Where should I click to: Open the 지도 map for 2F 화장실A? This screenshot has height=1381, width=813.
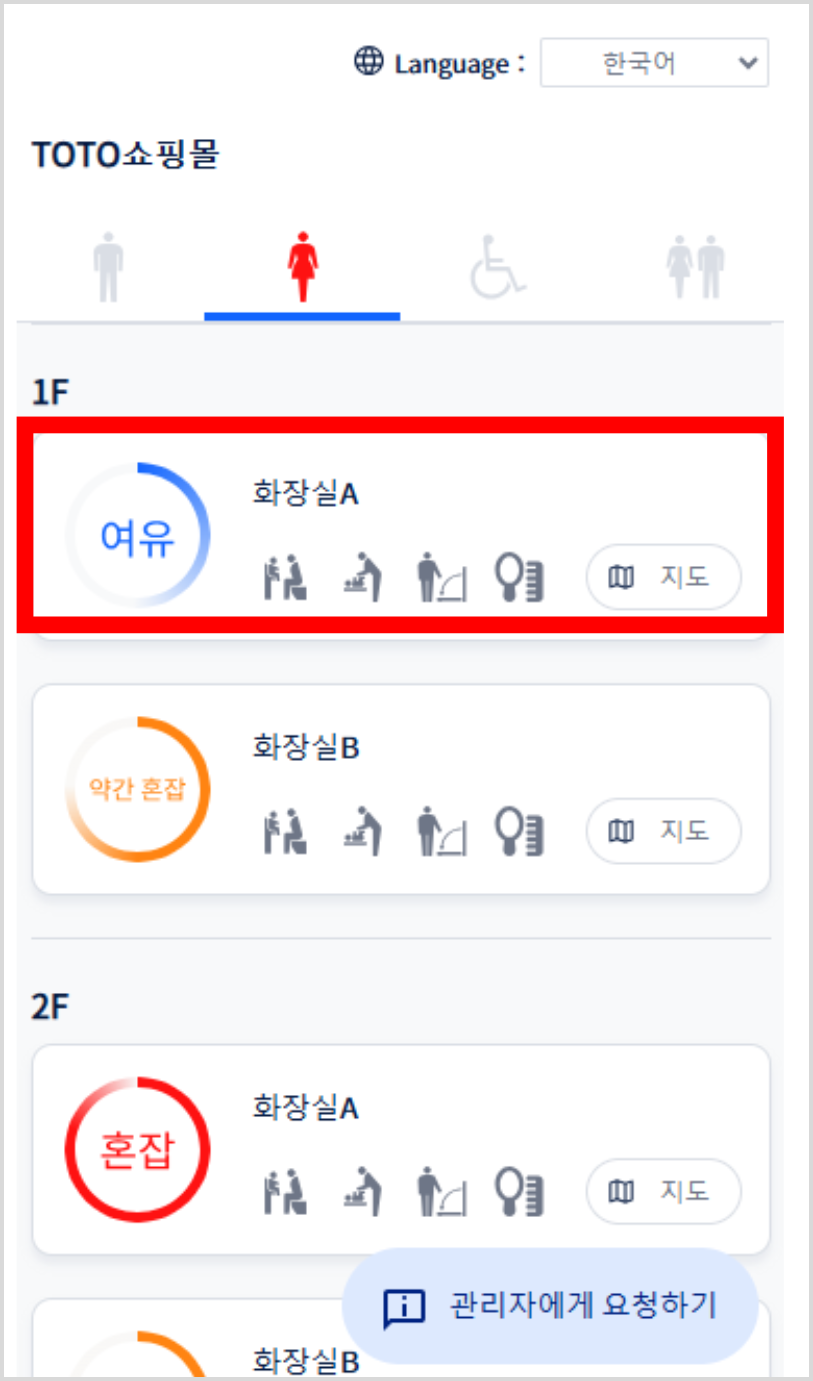[663, 1191]
